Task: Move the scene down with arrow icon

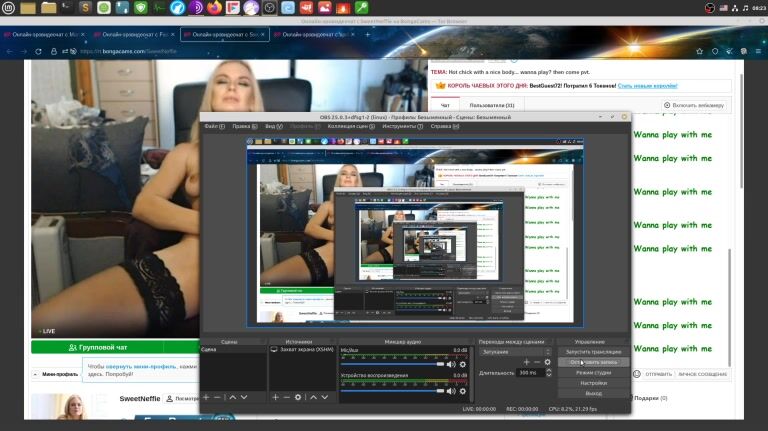Action: (243, 397)
